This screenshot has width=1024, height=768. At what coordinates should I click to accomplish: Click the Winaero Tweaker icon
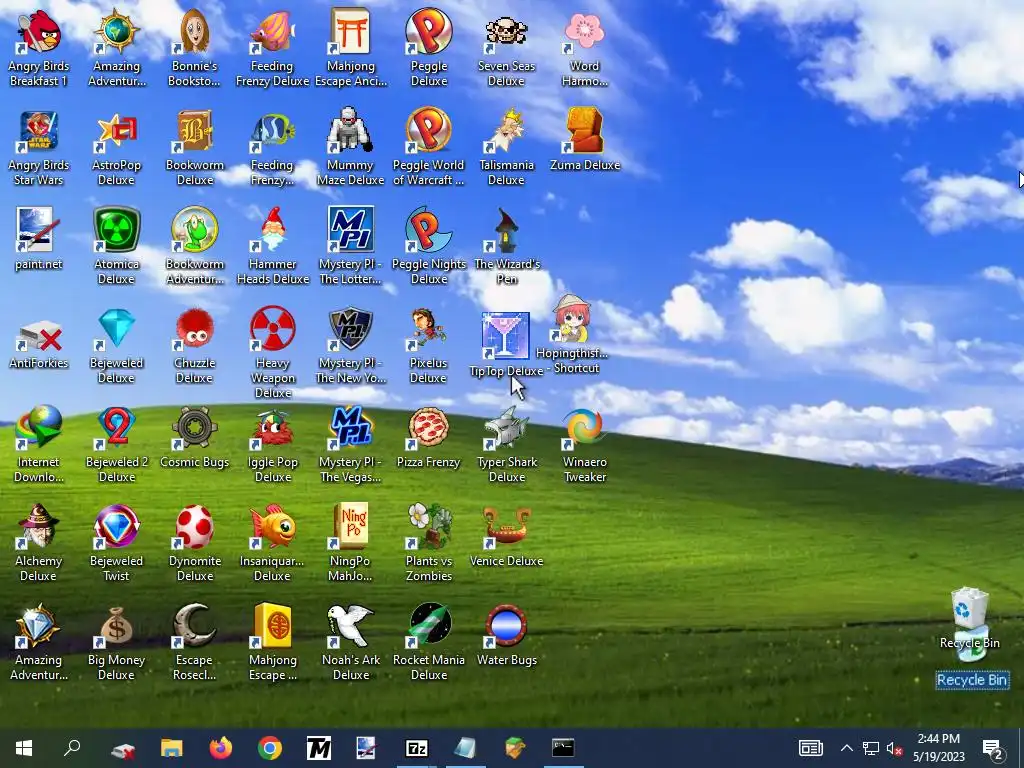pyautogui.click(x=584, y=428)
